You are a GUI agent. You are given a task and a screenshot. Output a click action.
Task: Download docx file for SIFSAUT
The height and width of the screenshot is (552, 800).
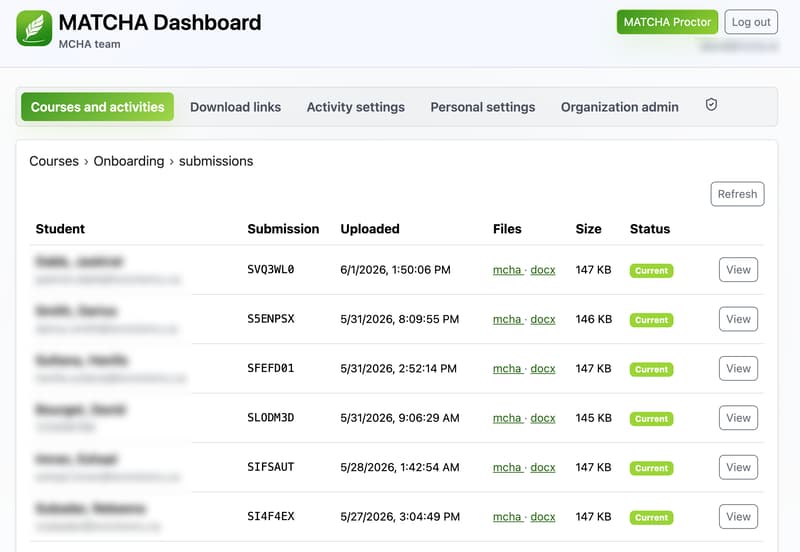pos(543,468)
